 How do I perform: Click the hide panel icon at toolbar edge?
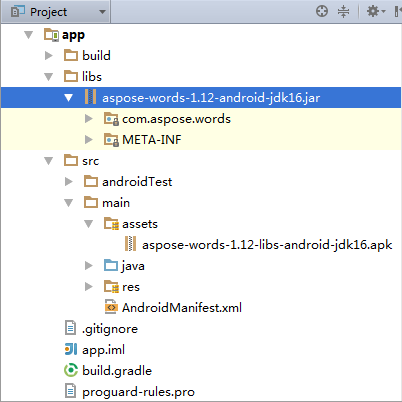(x=398, y=11)
